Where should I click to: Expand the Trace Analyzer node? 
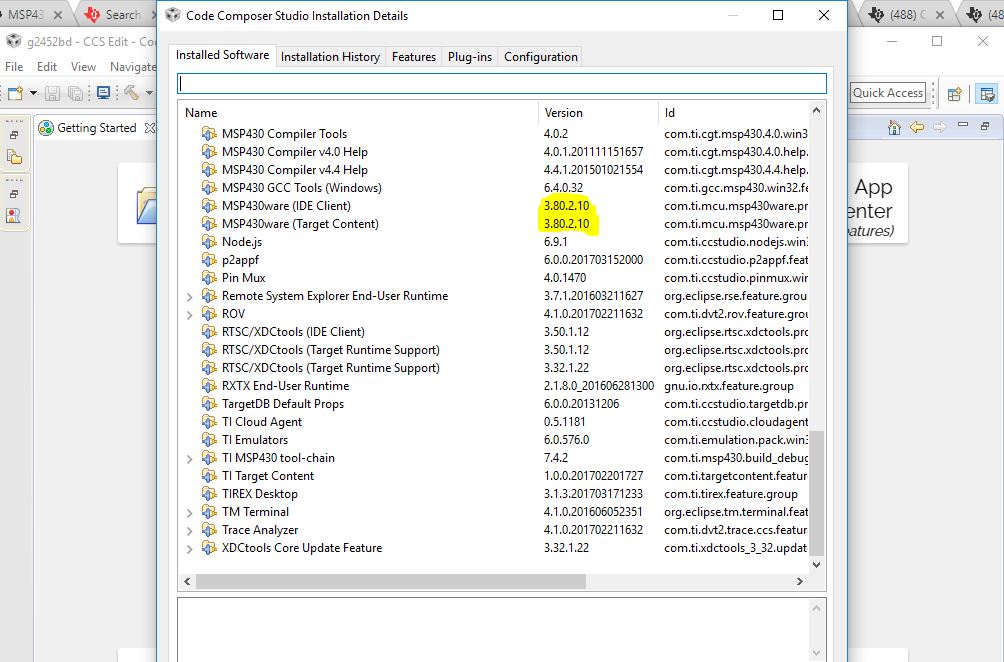(x=190, y=531)
